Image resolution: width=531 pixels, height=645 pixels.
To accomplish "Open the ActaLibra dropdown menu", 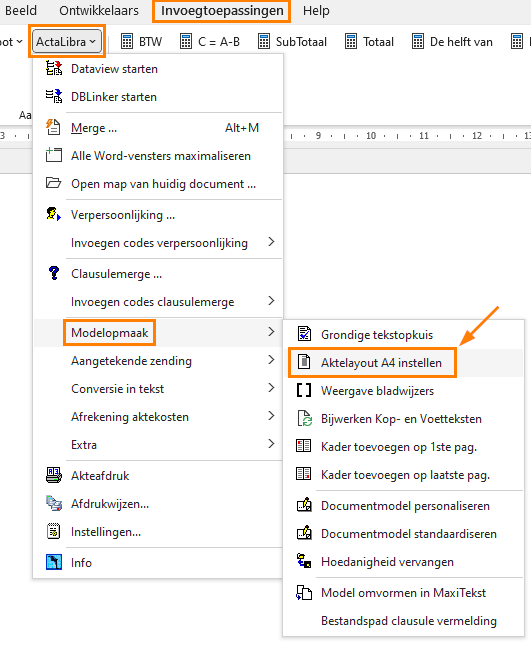I will click(x=67, y=41).
